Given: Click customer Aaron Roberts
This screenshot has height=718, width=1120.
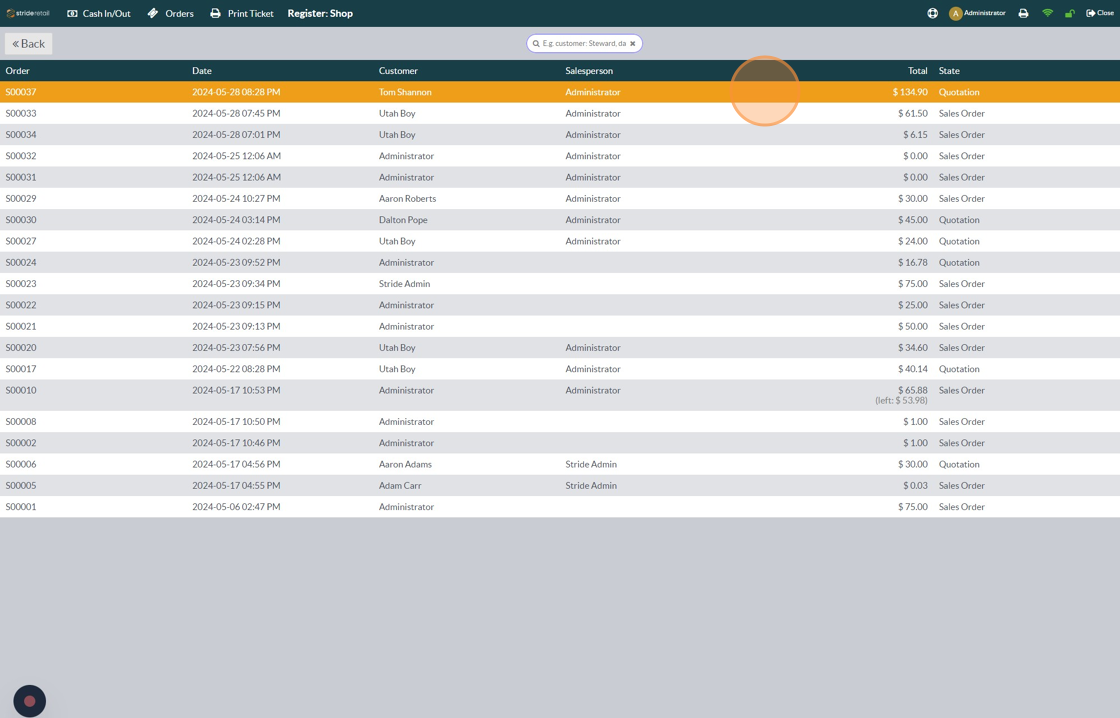Looking at the screenshot, I should (x=407, y=199).
